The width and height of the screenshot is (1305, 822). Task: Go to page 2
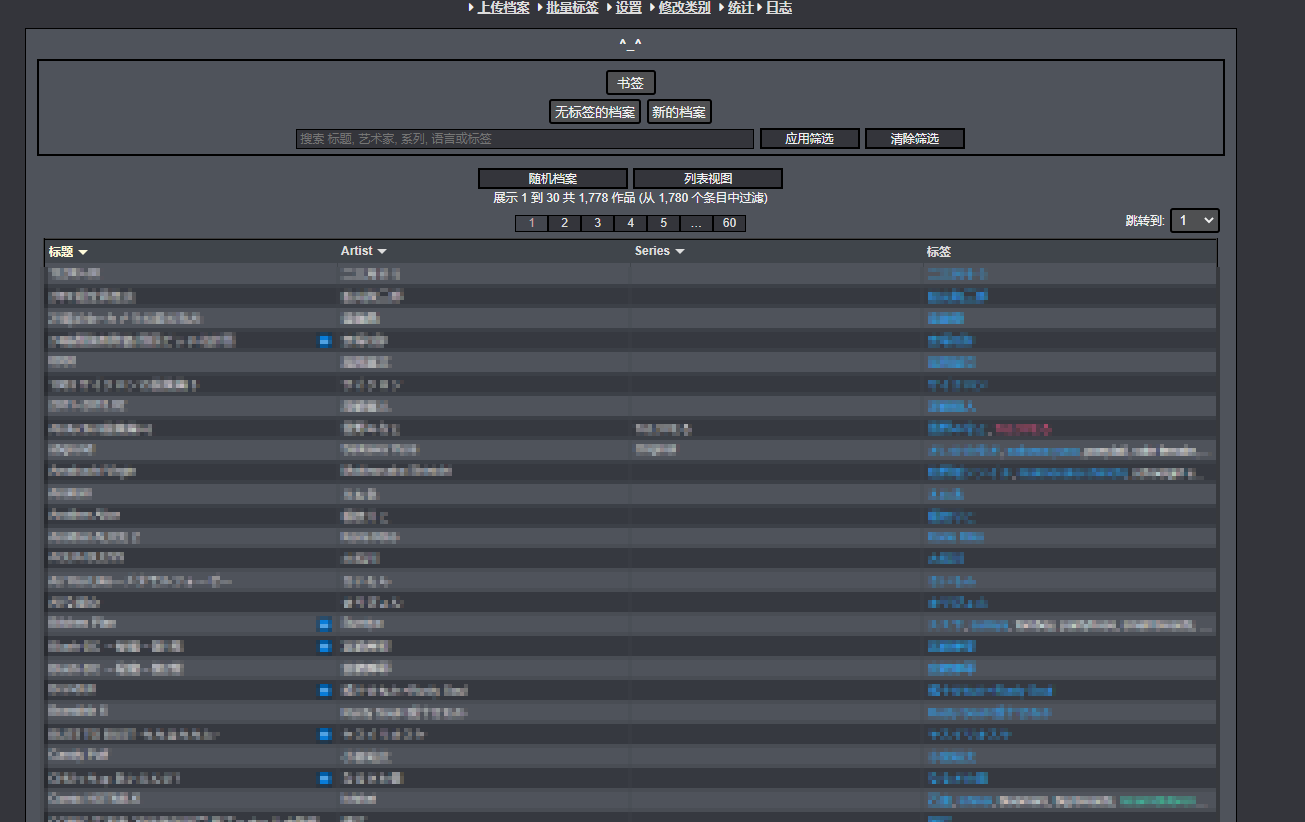(565, 223)
